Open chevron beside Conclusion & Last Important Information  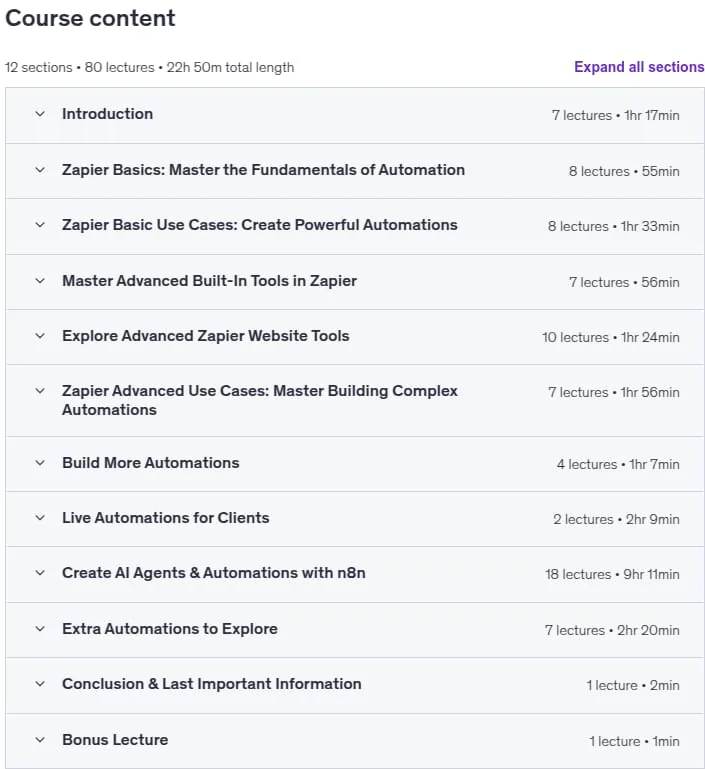(40, 684)
